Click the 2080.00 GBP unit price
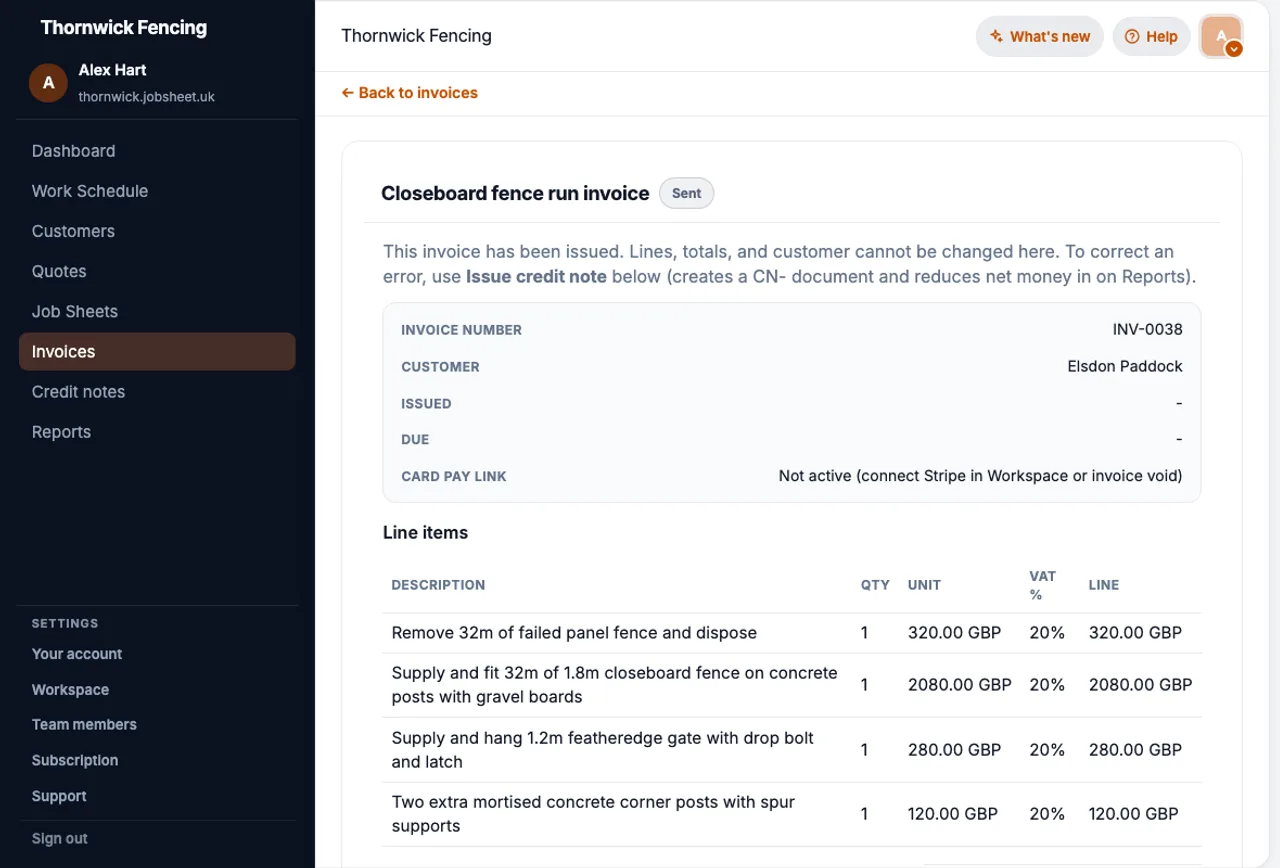 [x=960, y=685]
